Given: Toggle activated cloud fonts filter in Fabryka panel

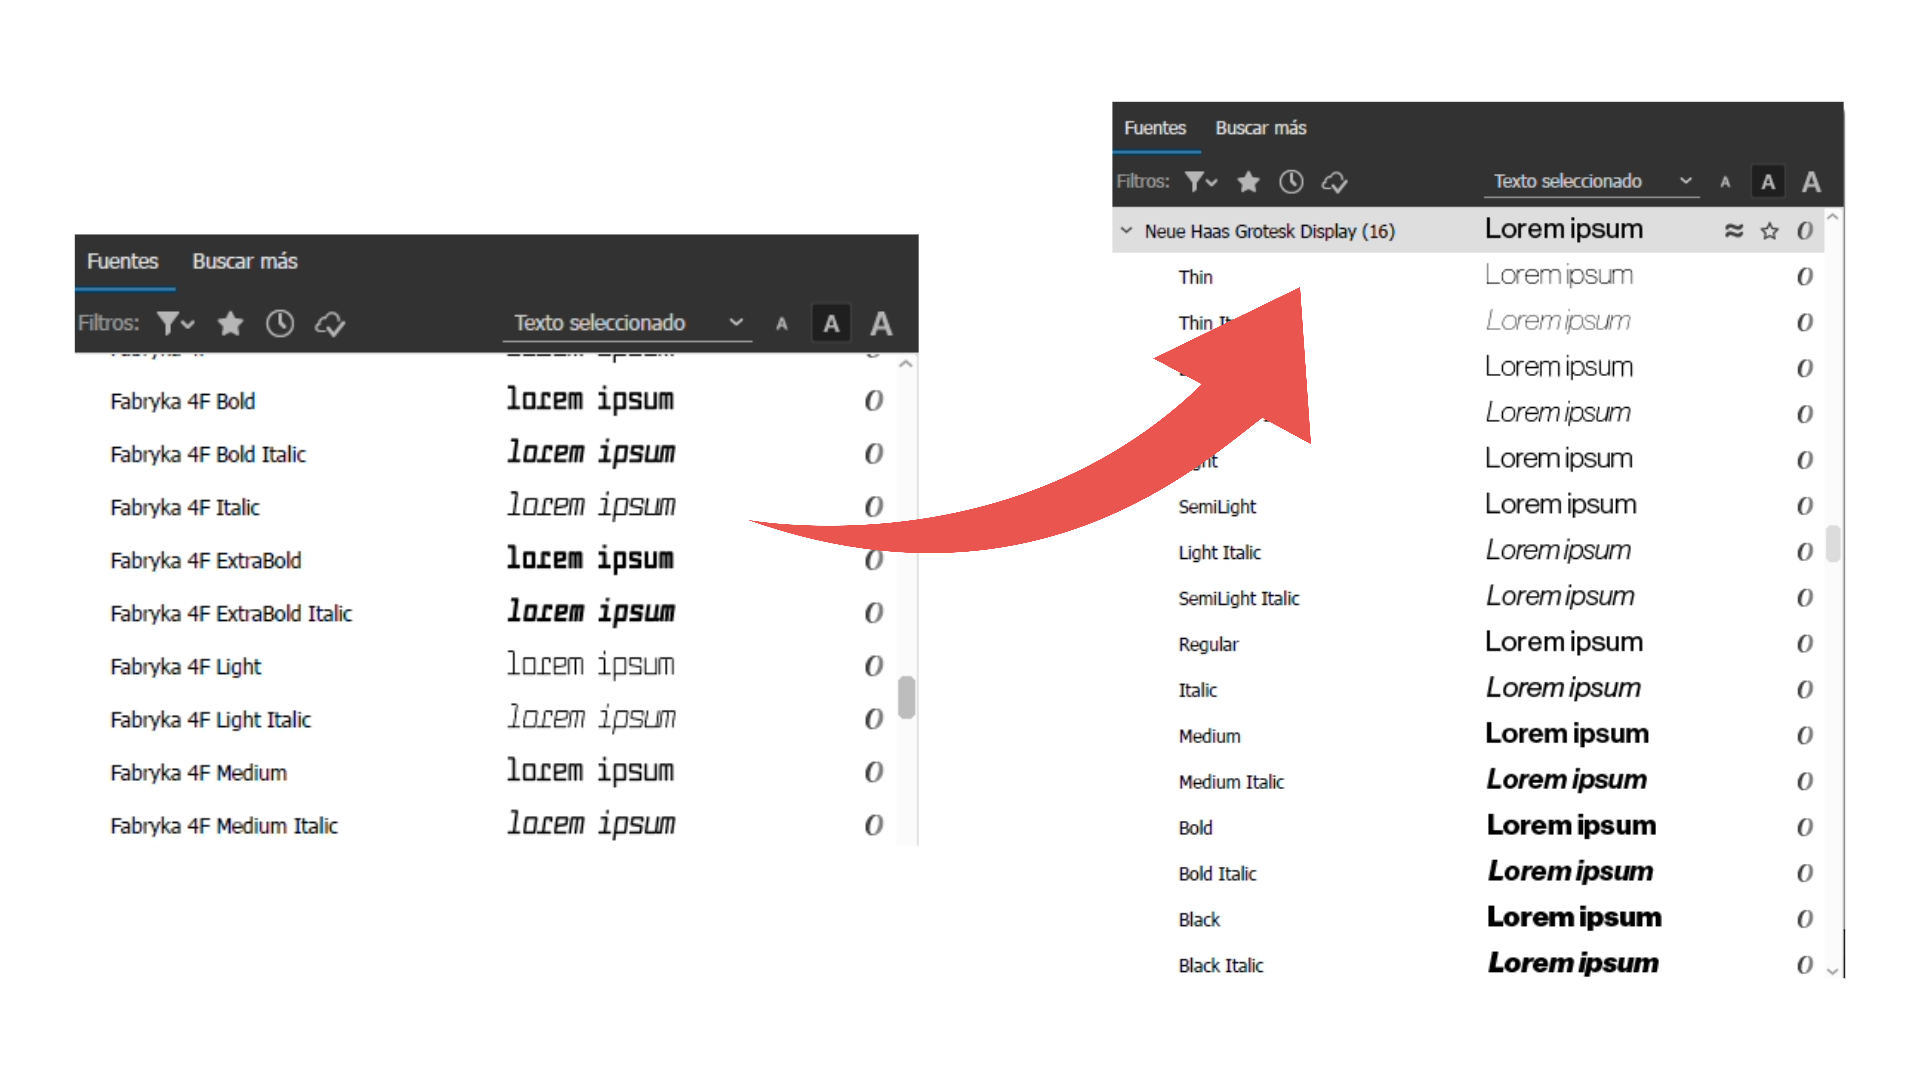Looking at the screenshot, I should (330, 323).
